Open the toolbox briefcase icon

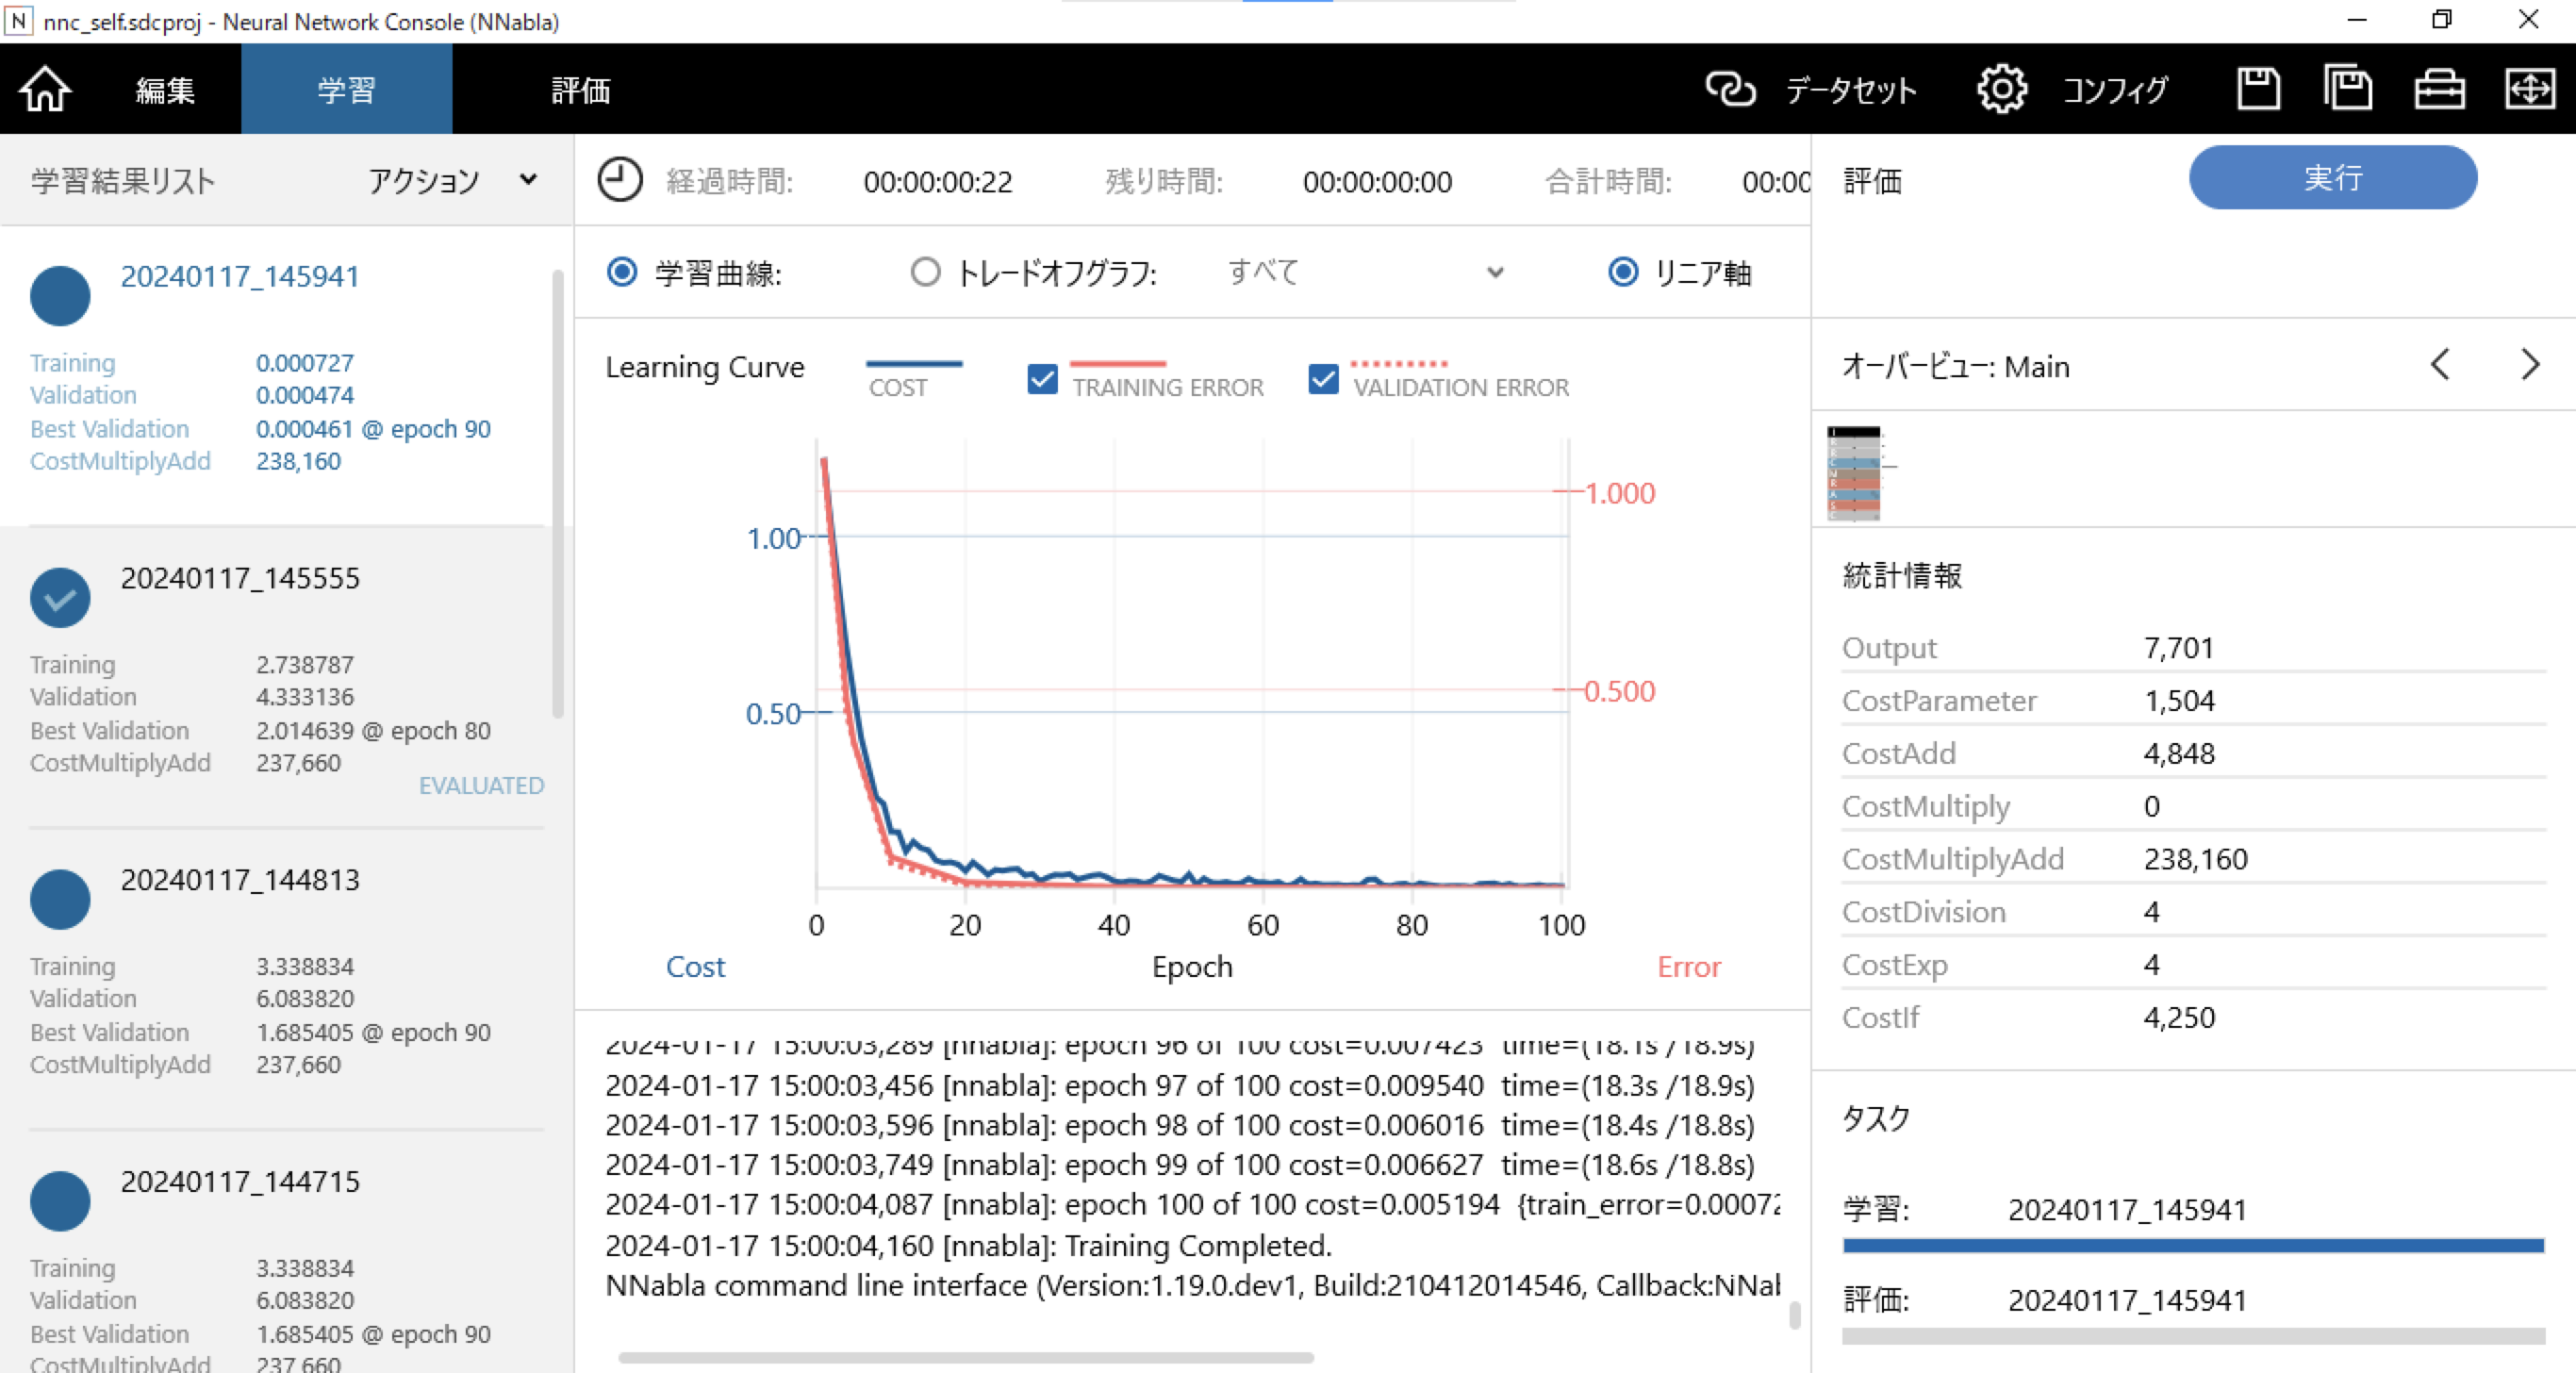click(x=2438, y=90)
